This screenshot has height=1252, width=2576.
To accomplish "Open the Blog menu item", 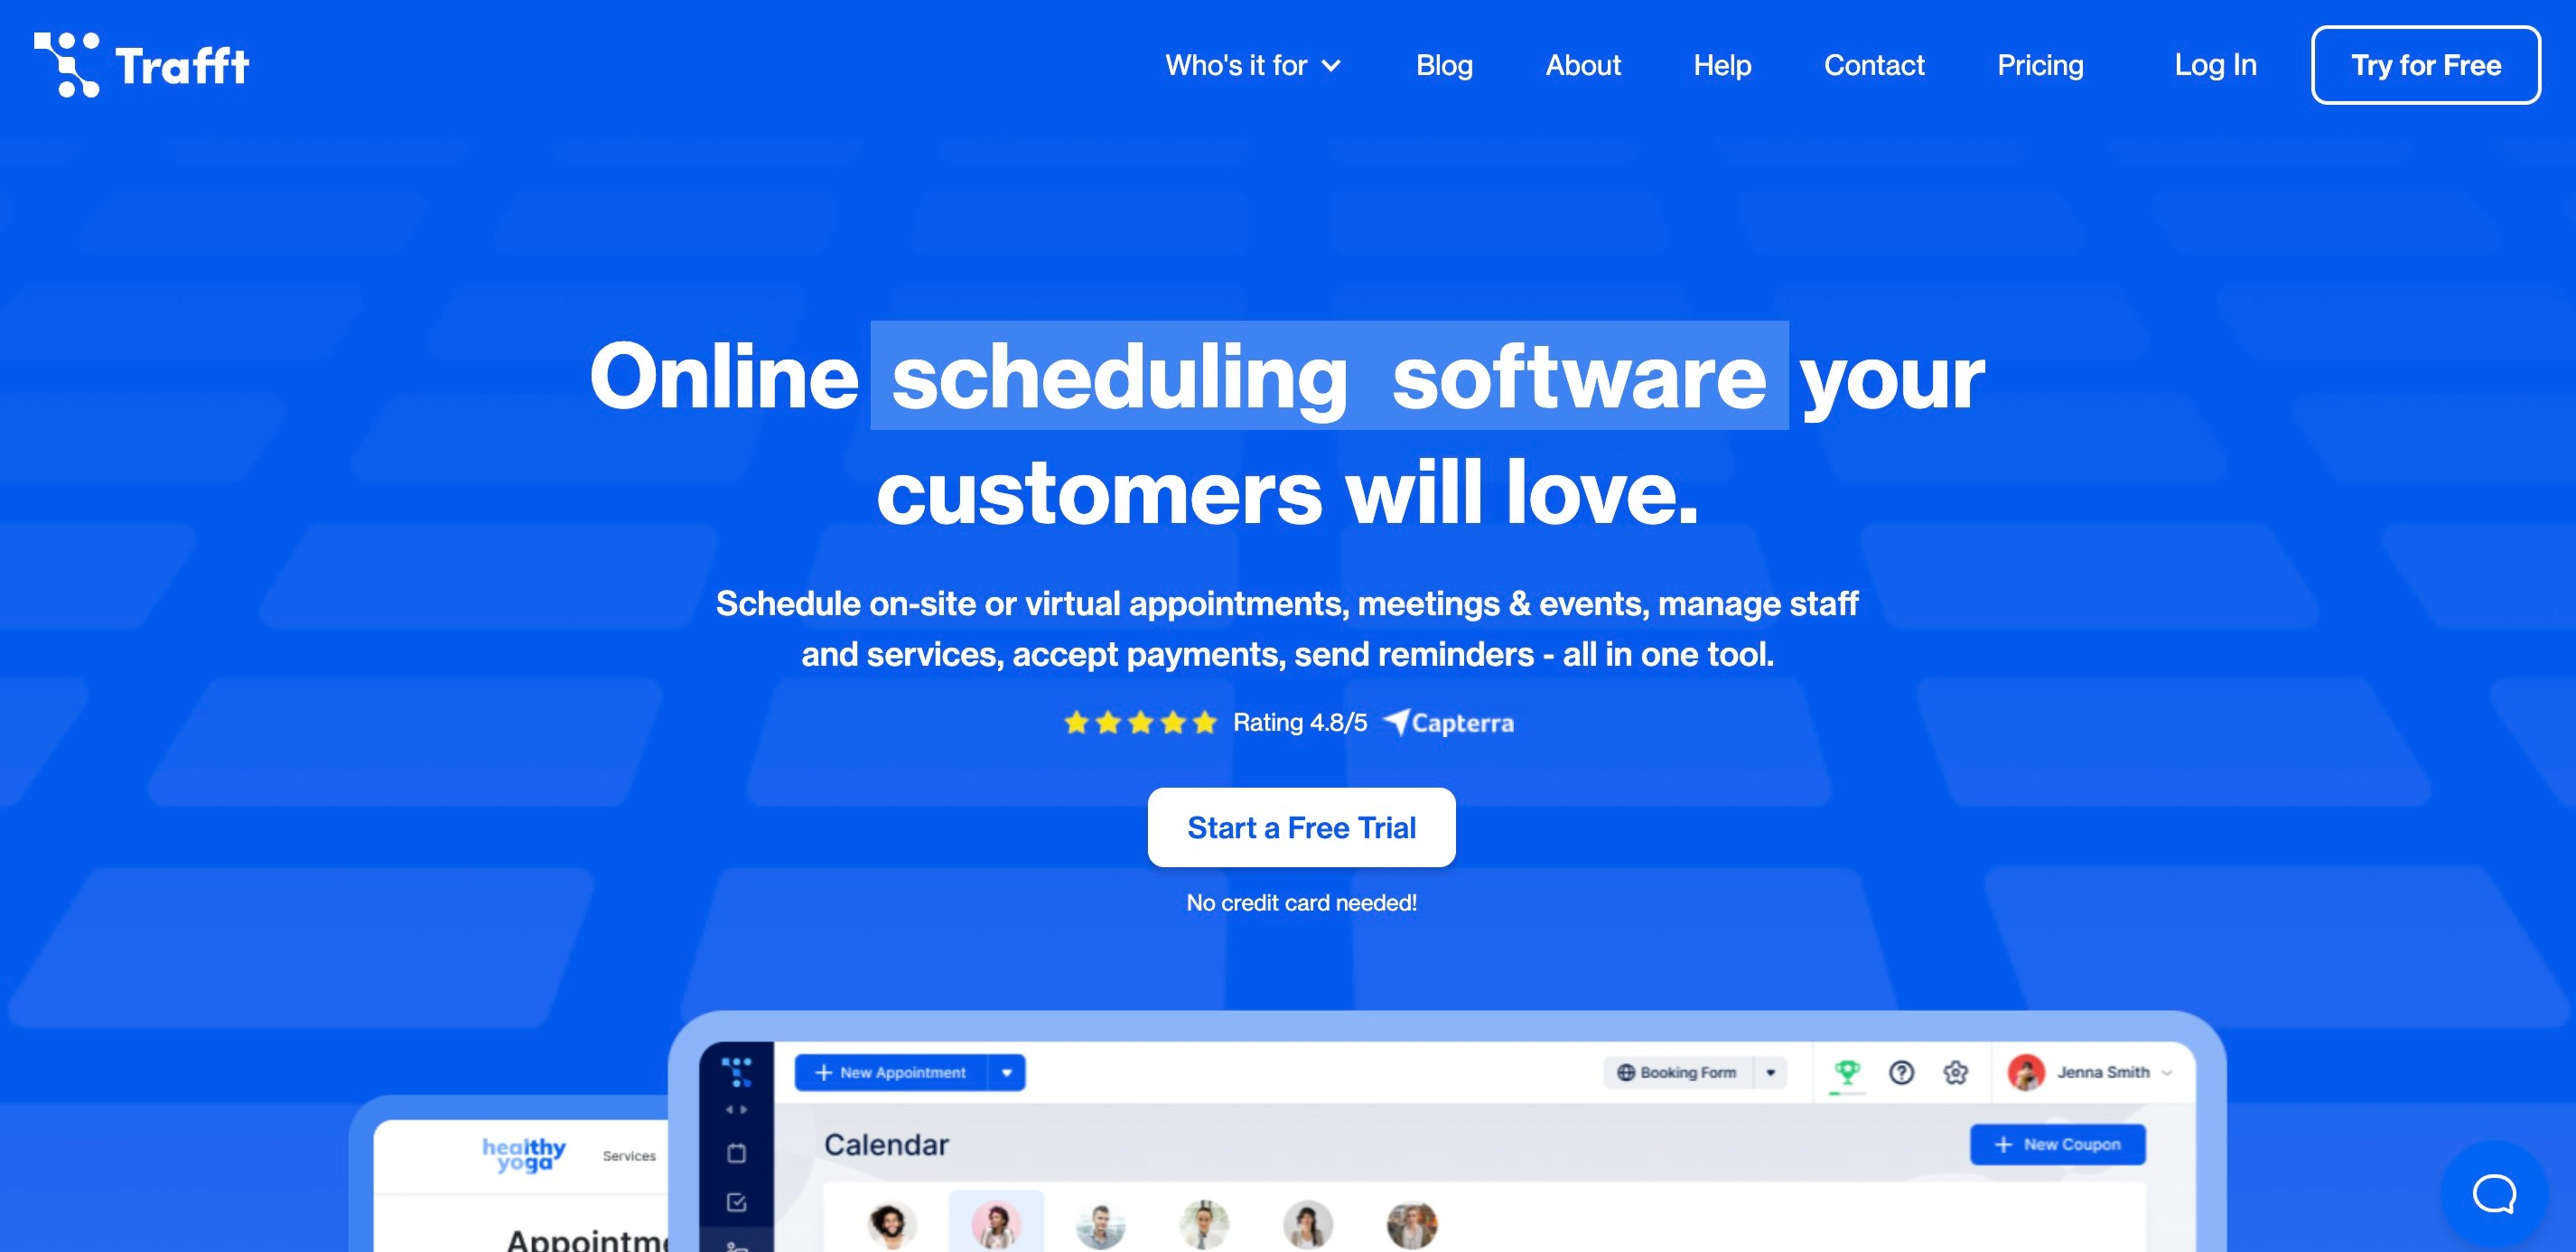I will pyautogui.click(x=1444, y=66).
